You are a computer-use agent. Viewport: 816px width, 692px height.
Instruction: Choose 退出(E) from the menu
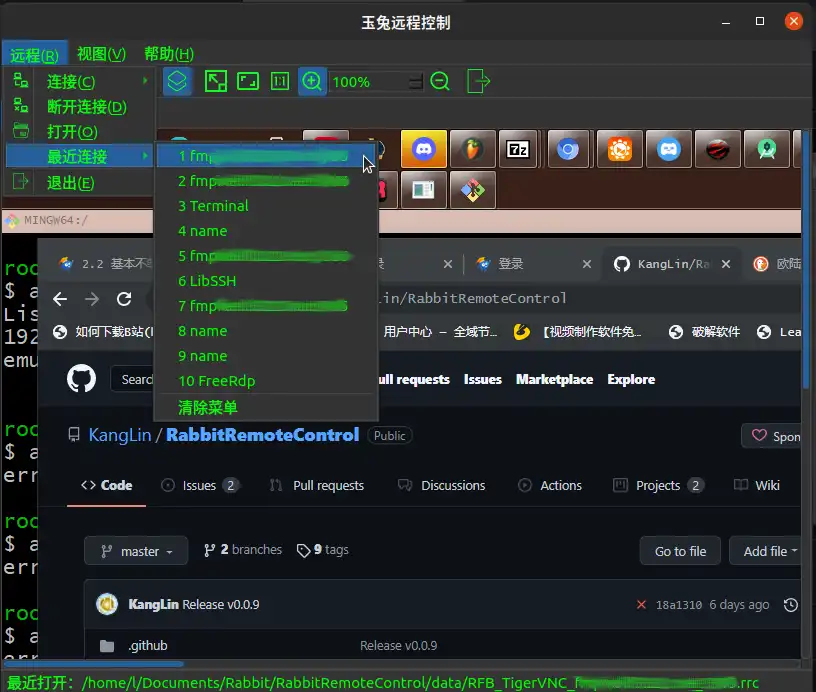(x=80, y=183)
